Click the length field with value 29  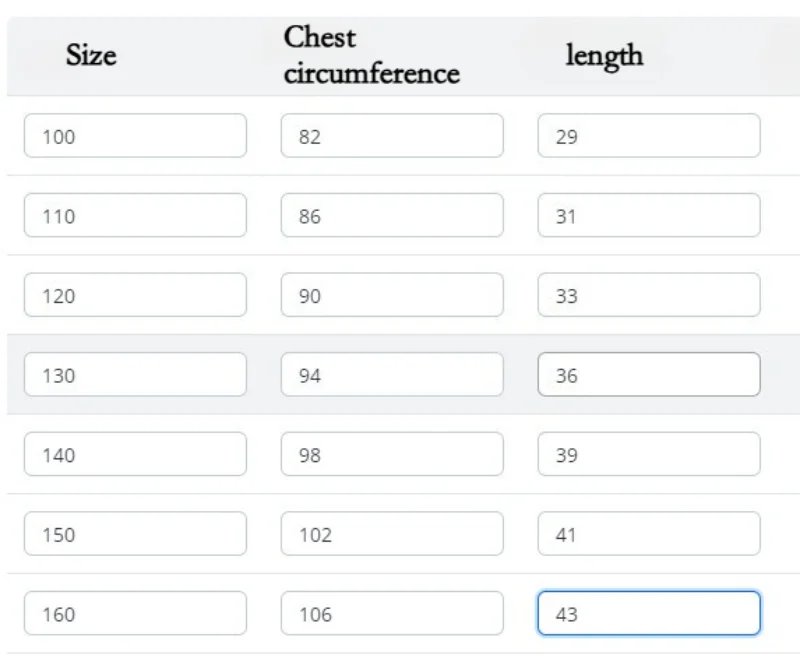point(649,136)
